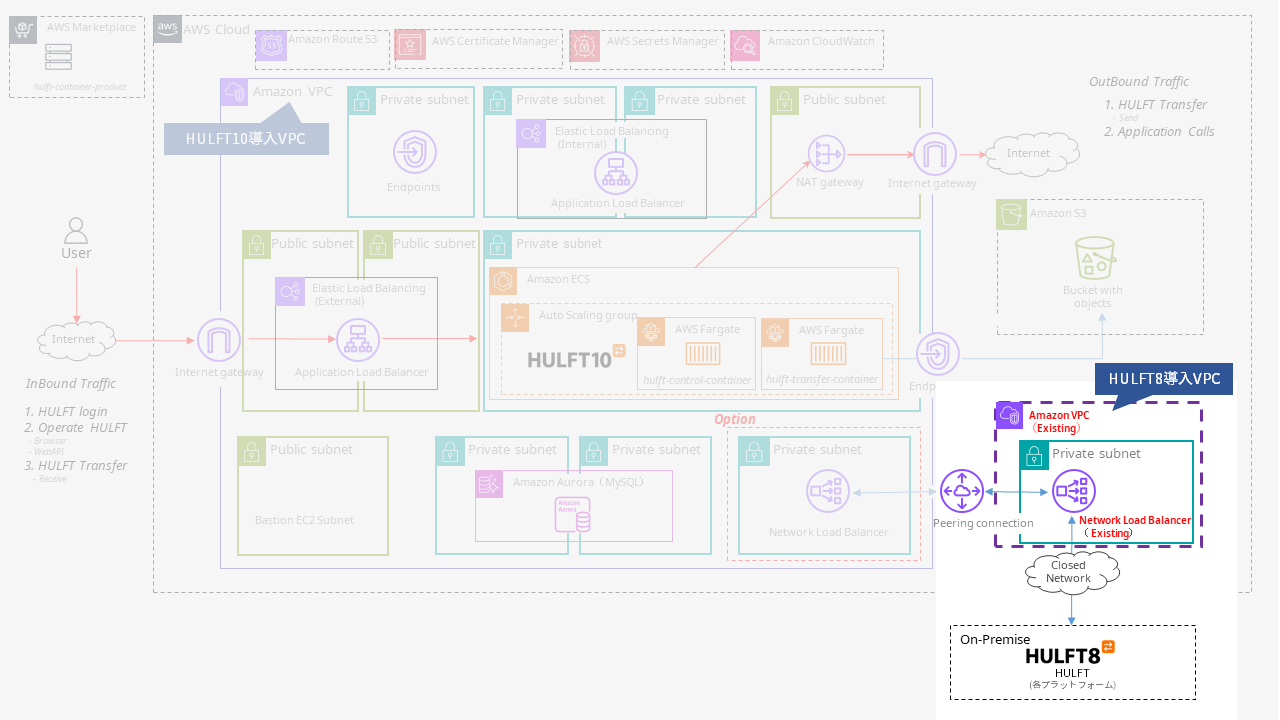Select the Amazon Route 53 service icon
Viewport: 1280px width, 720px height.
tap(270, 45)
